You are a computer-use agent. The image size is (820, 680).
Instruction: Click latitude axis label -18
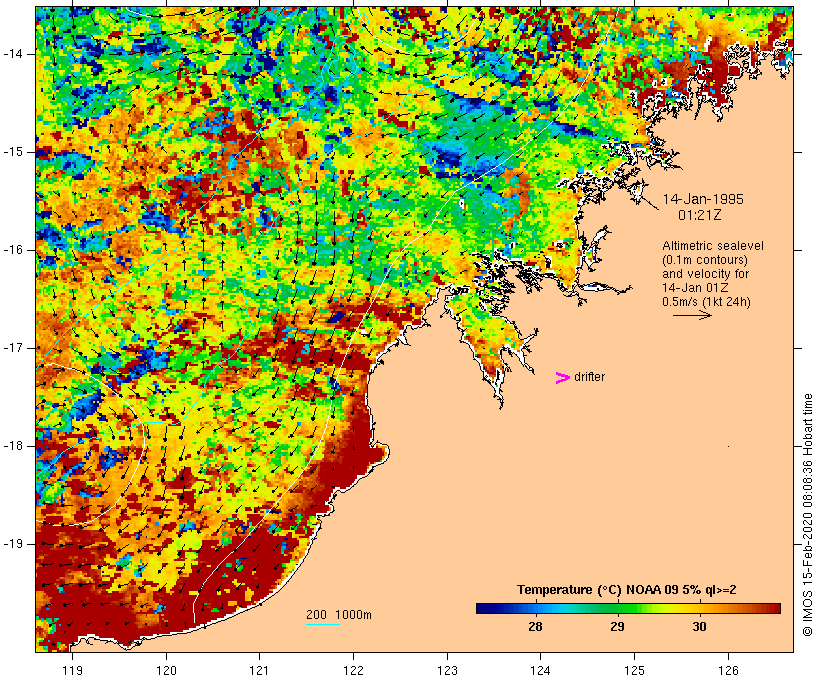13,446
